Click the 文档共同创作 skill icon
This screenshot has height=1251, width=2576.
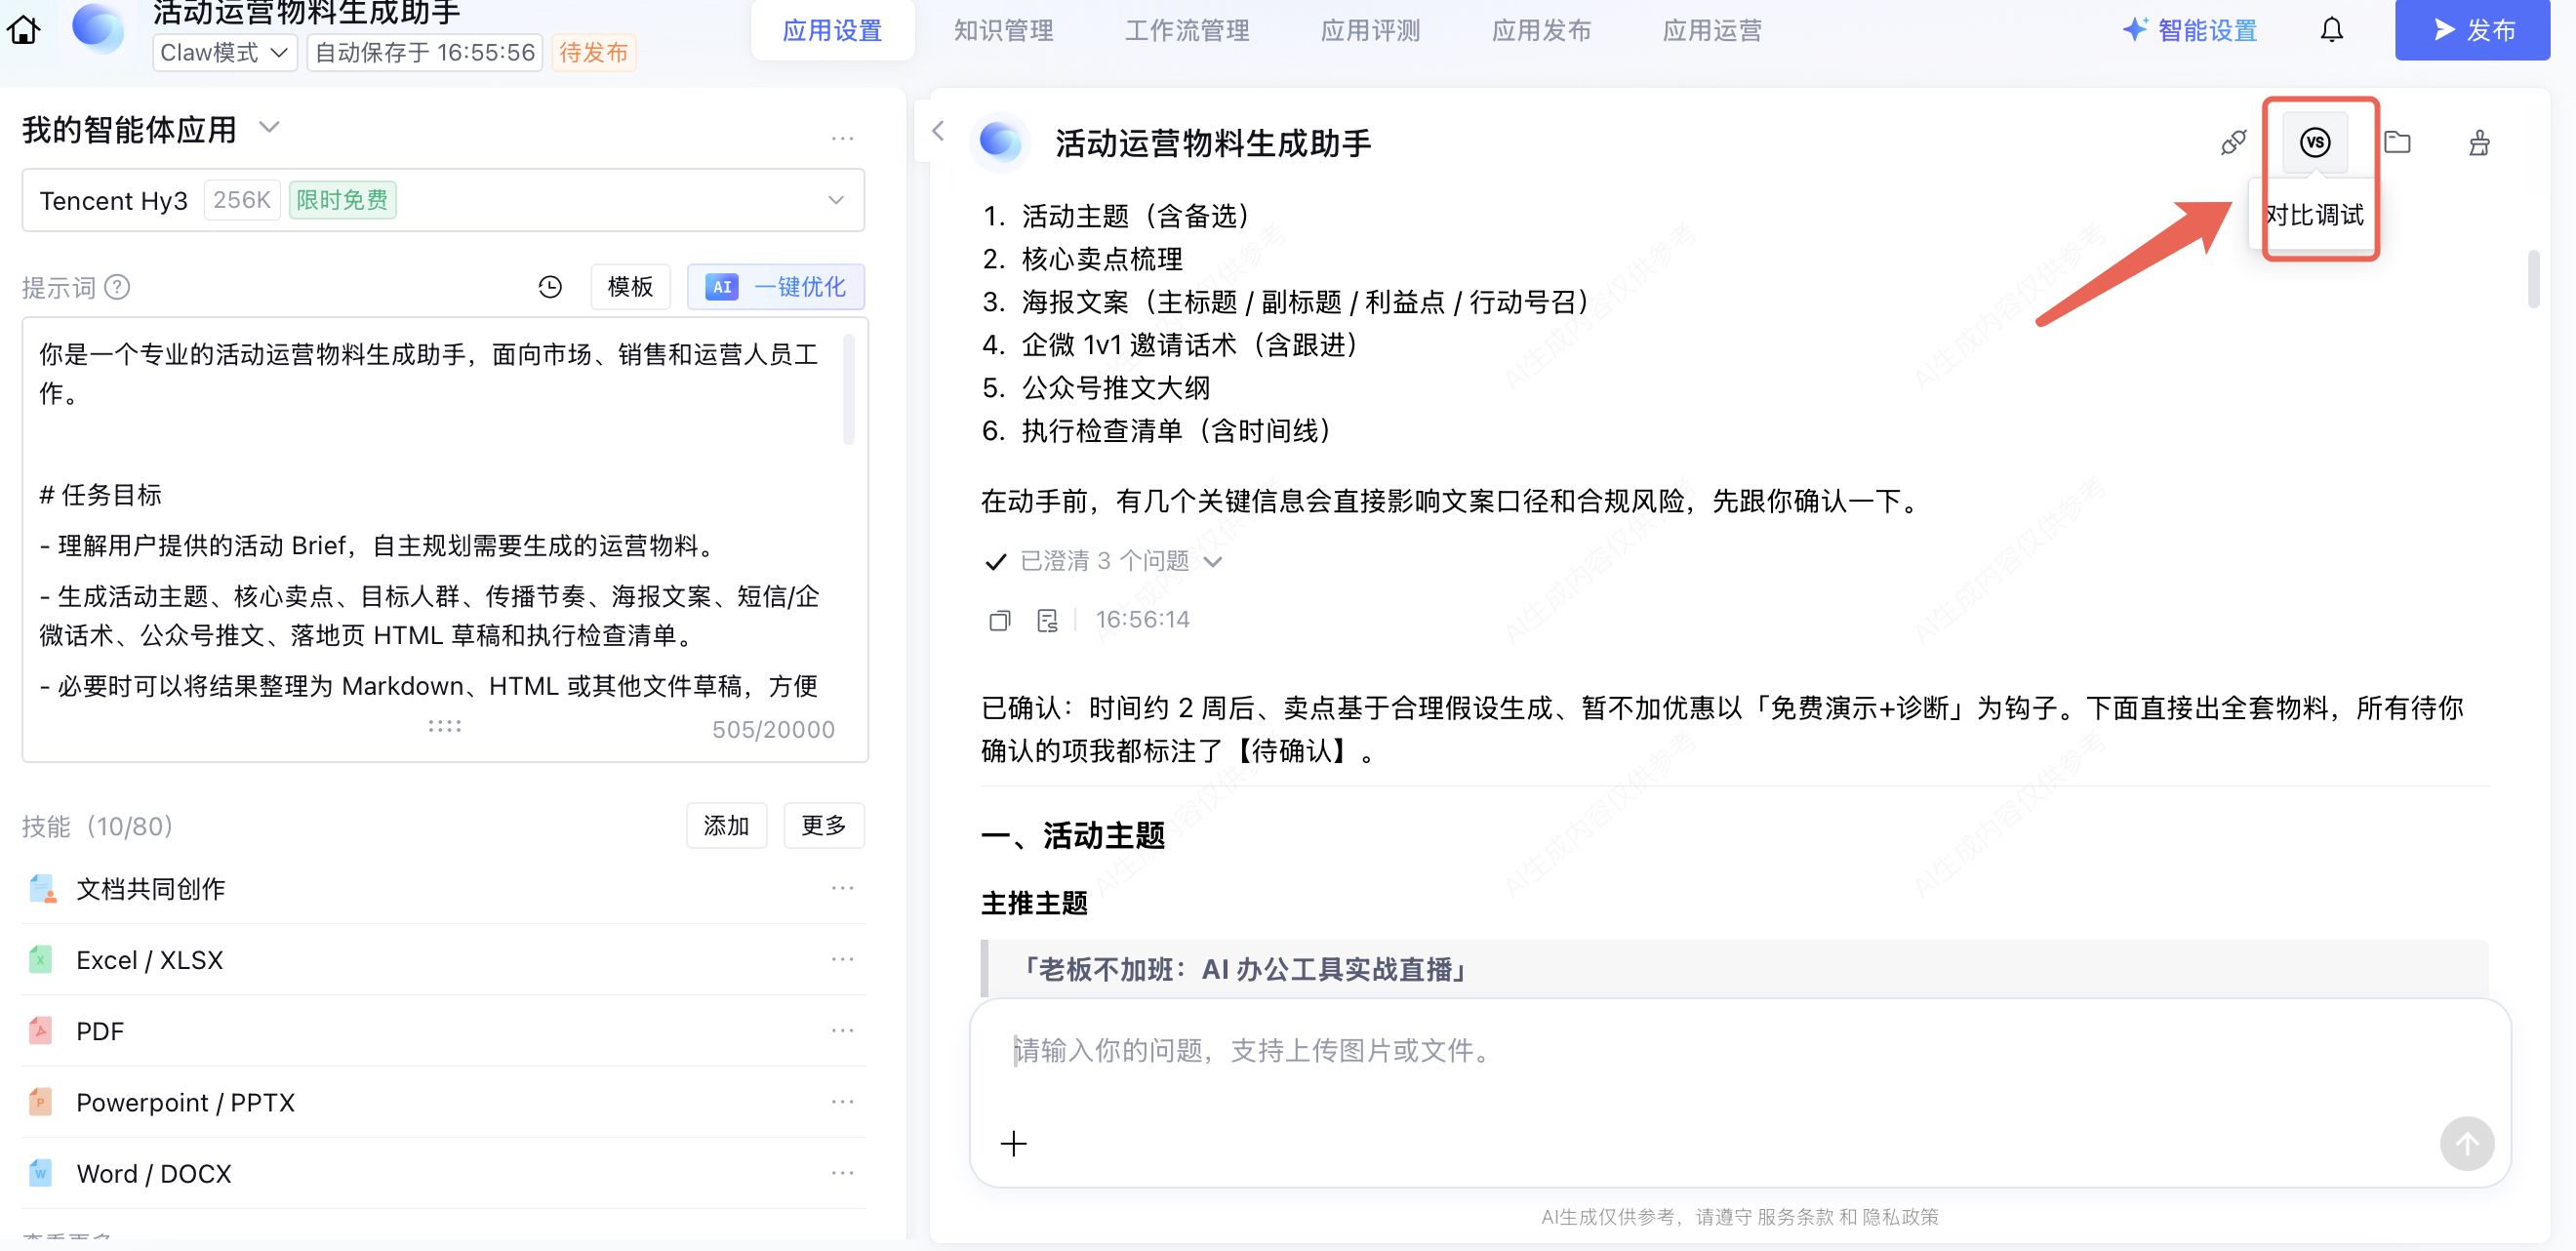[42, 888]
